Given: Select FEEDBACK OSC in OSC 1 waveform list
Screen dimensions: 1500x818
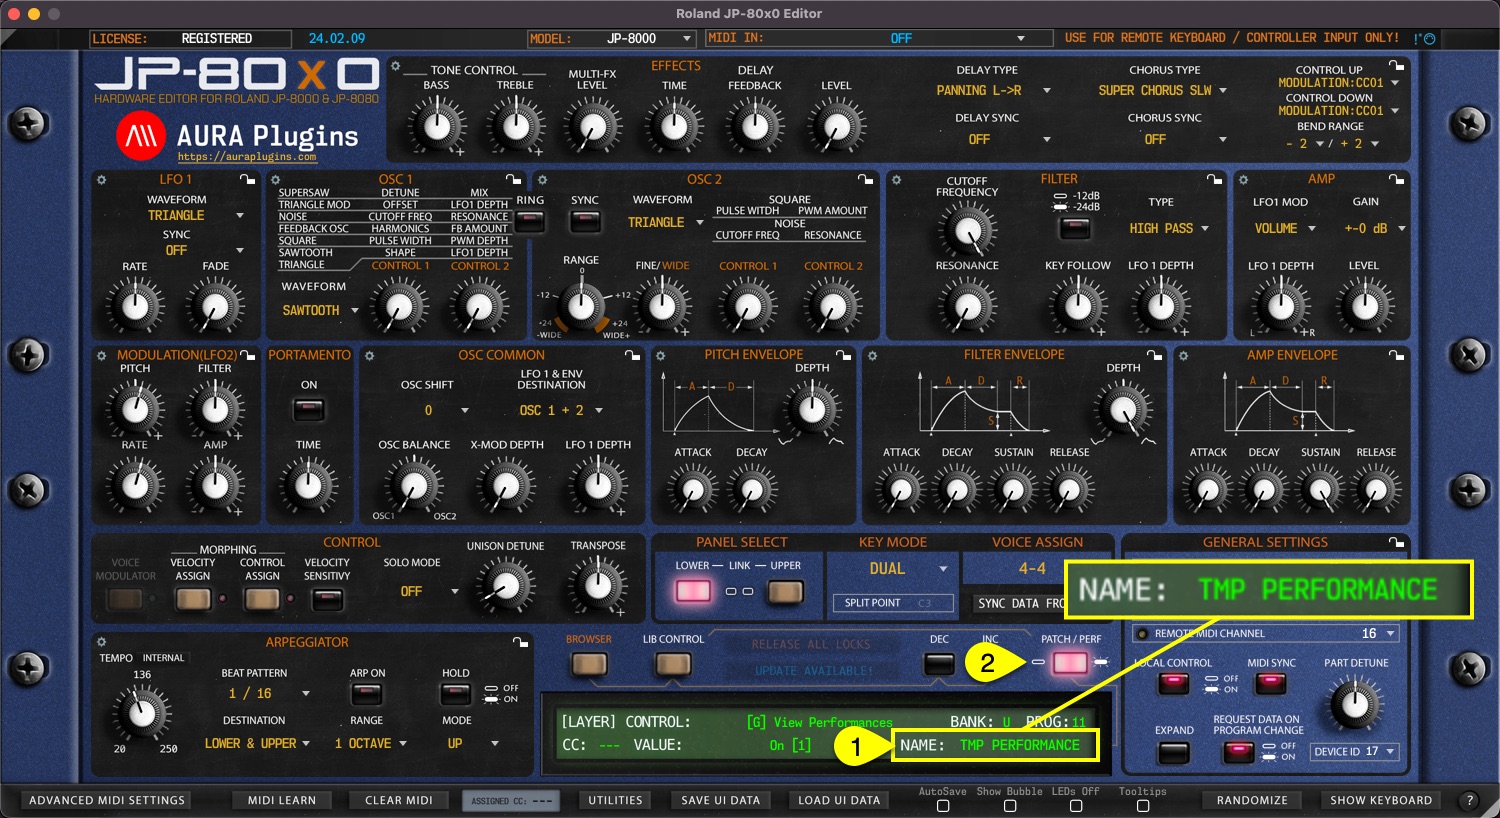Looking at the screenshot, I should (313, 228).
